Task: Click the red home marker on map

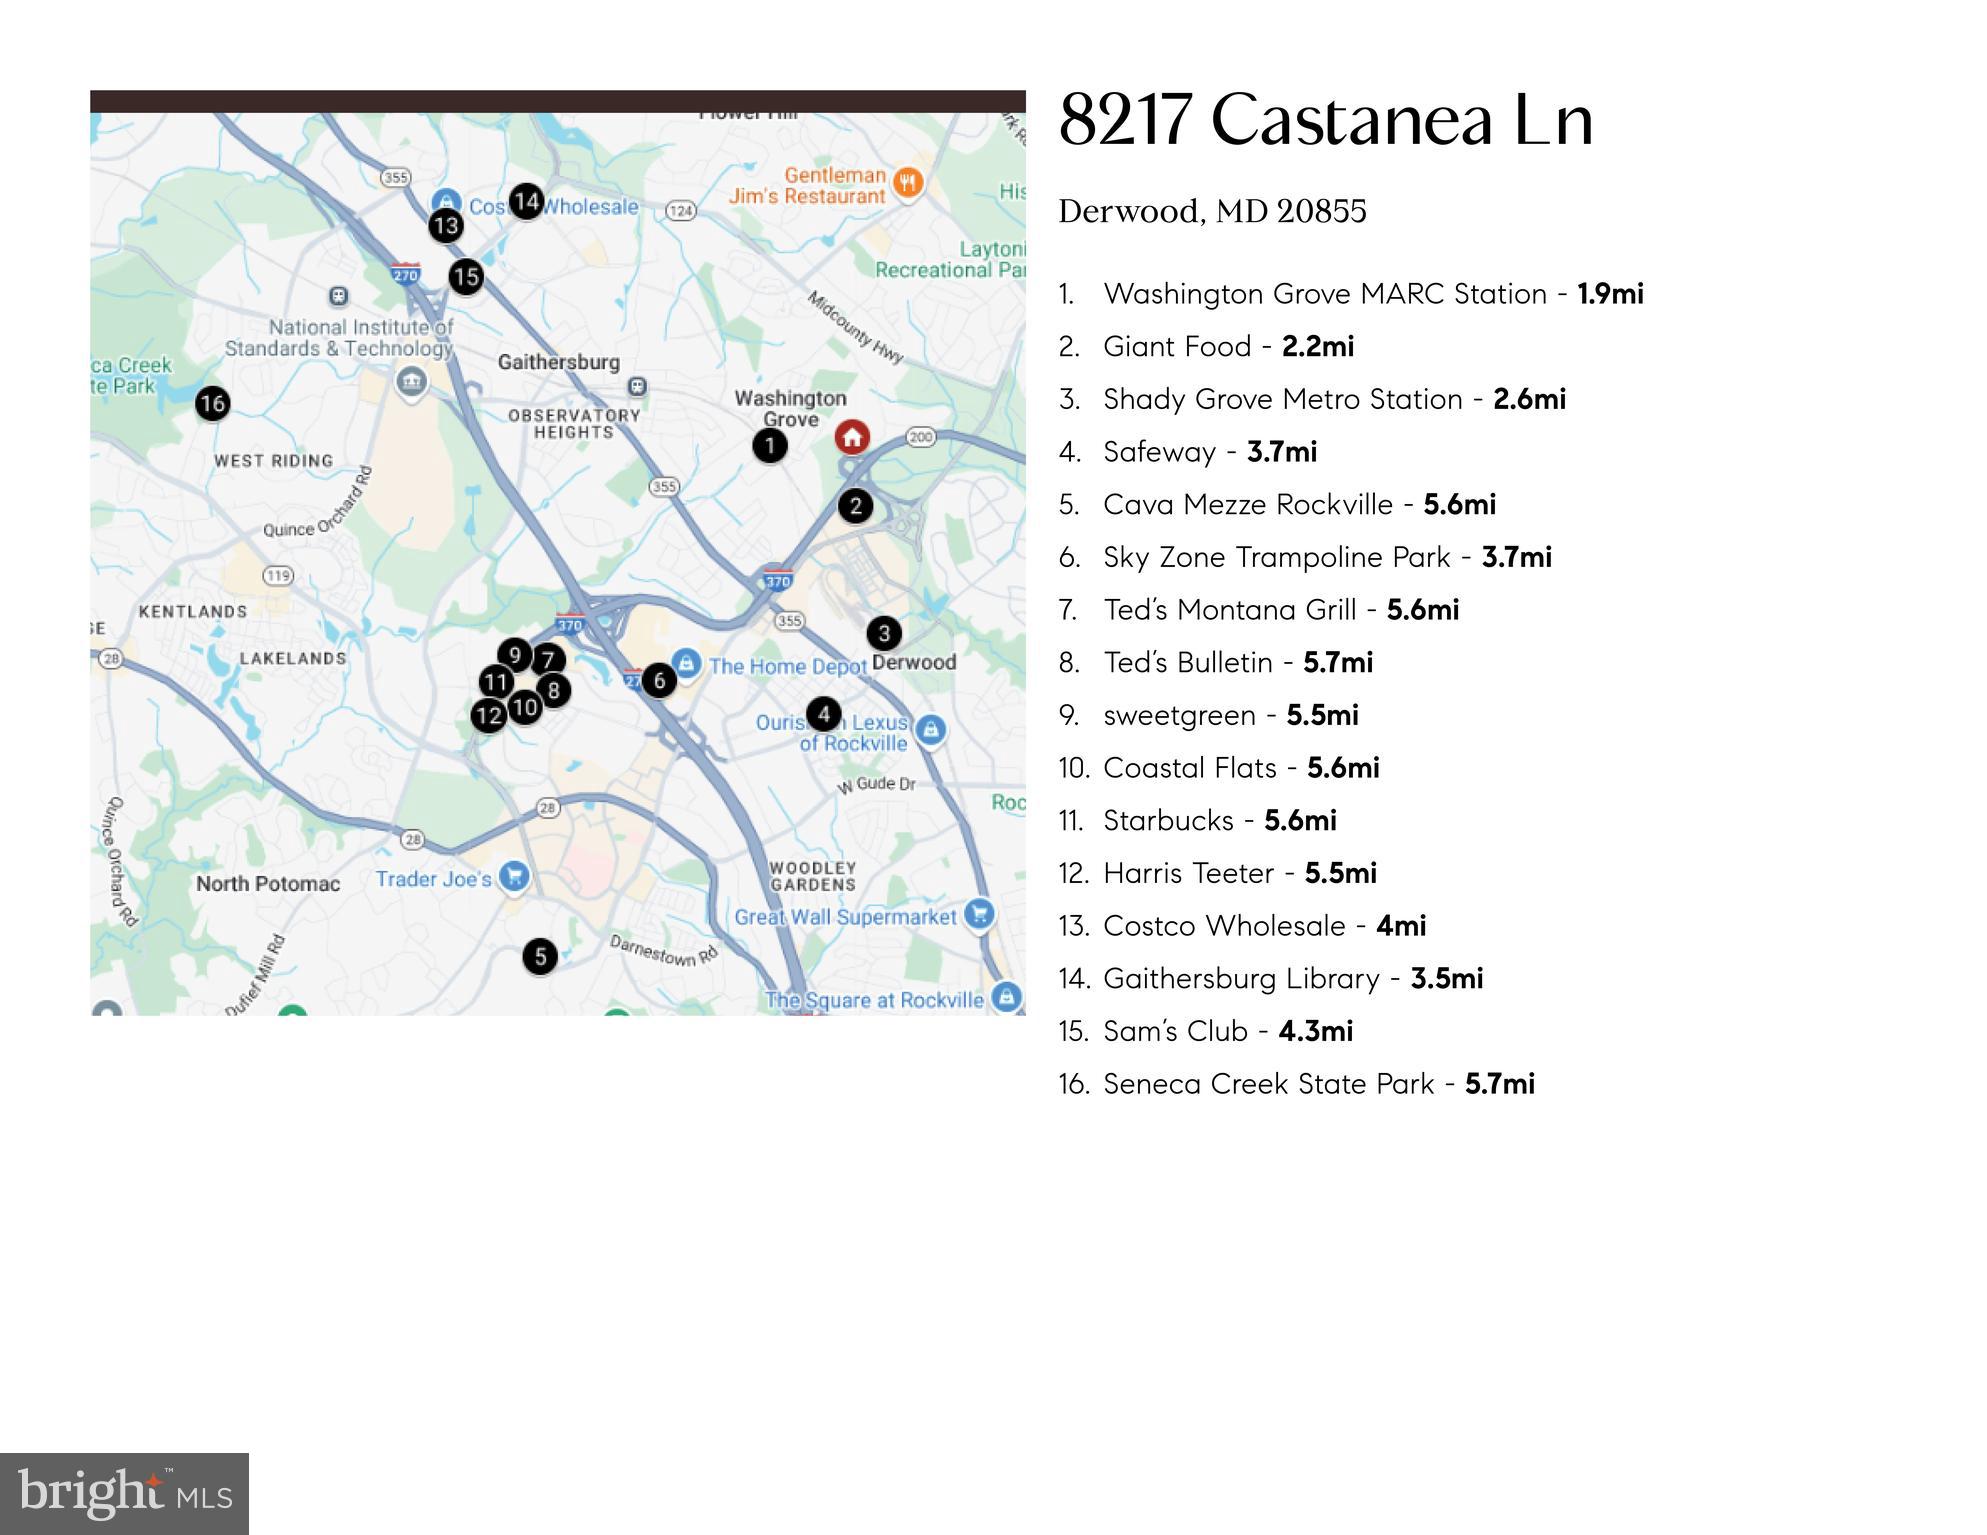Action: [852, 437]
